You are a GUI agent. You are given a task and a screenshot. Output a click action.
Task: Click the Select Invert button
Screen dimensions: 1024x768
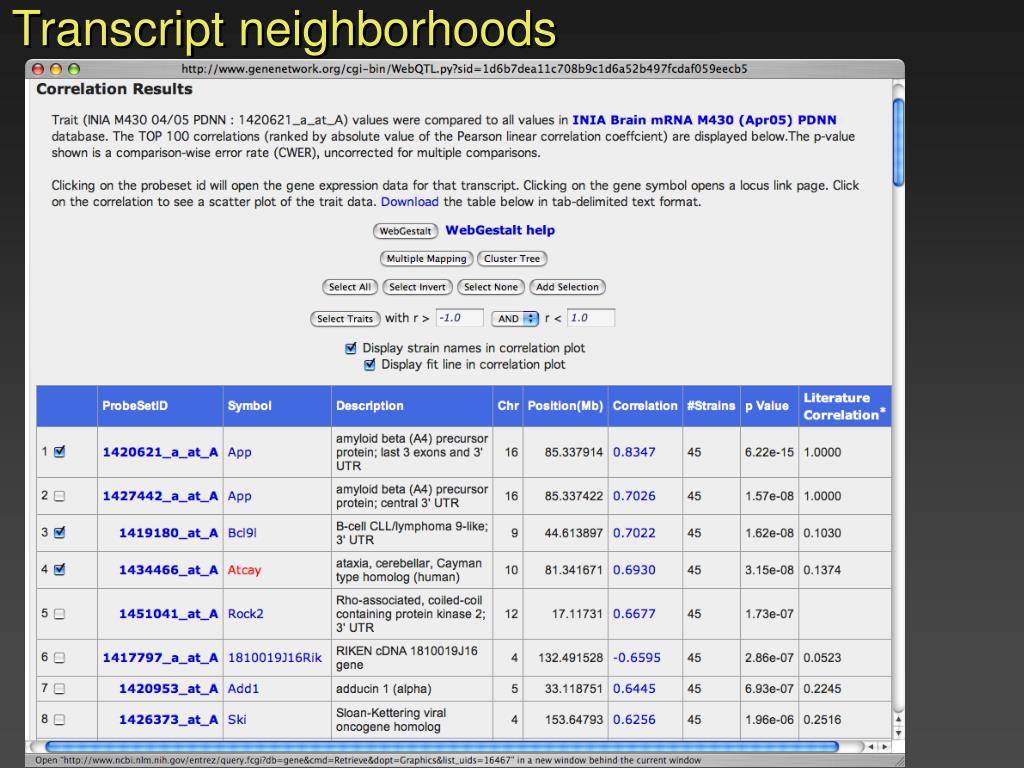pos(417,287)
